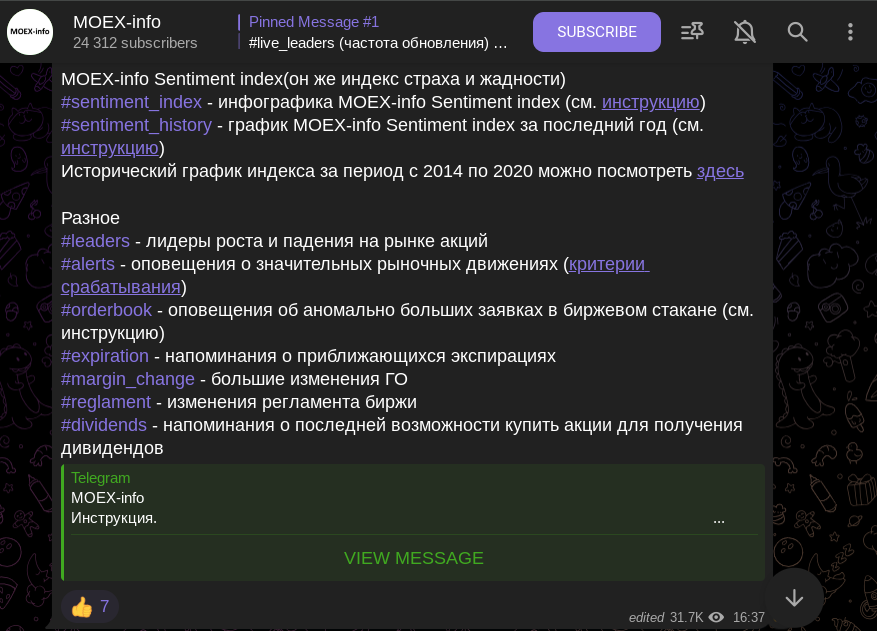Viewport: 877px width, 631px height.
Task: Open search in the channel
Action: [x=797, y=32]
